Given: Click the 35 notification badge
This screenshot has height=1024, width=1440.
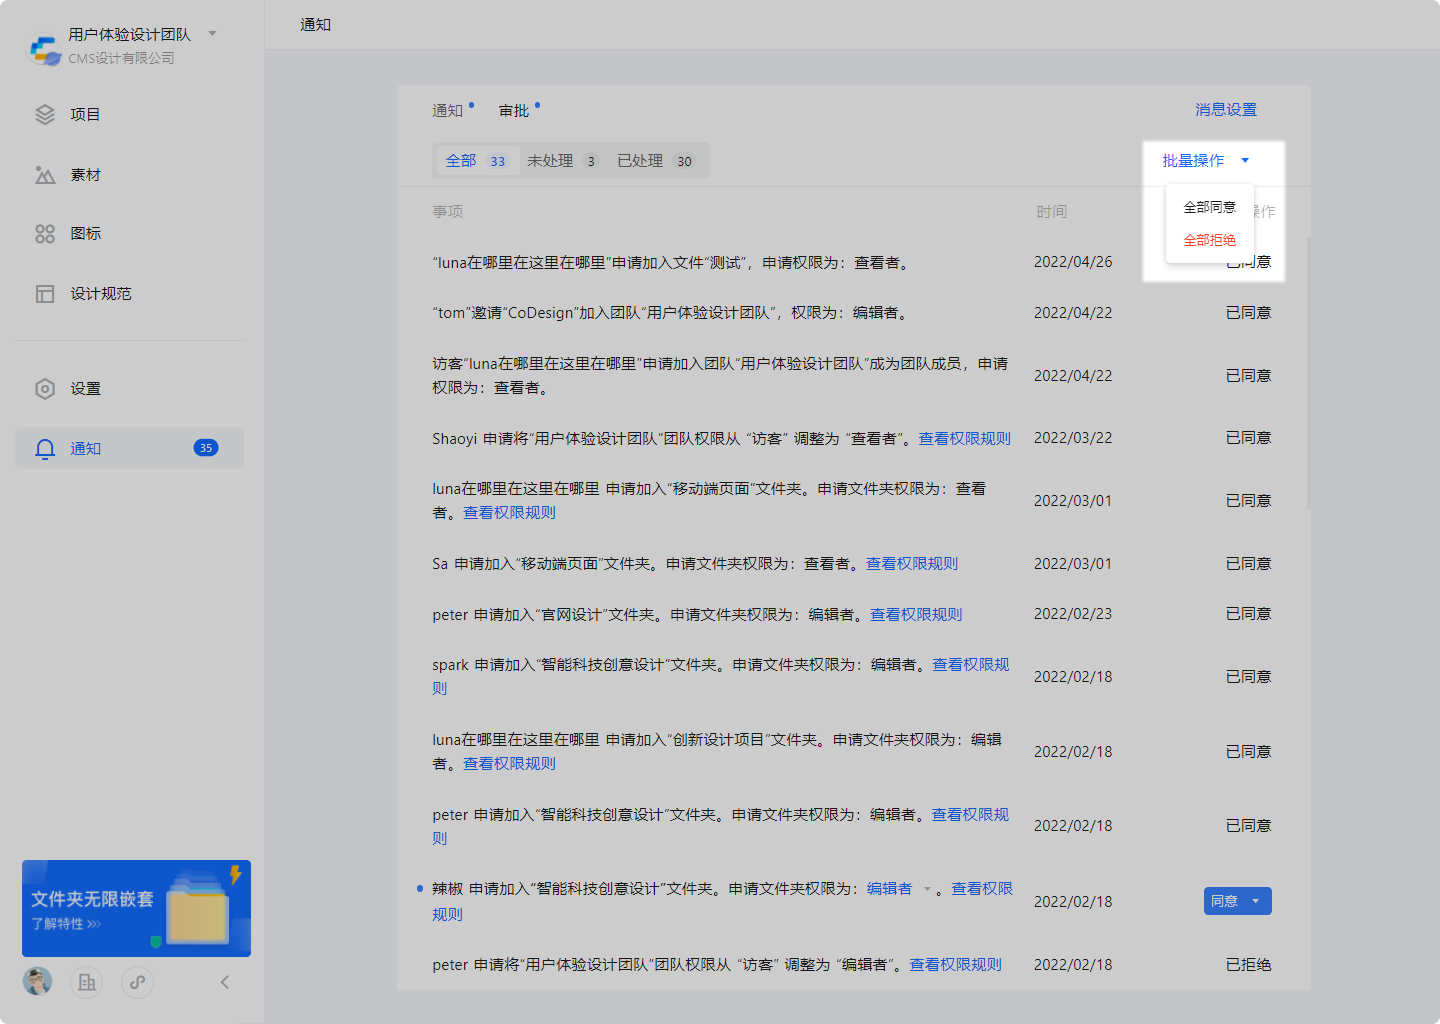Looking at the screenshot, I should point(206,448).
